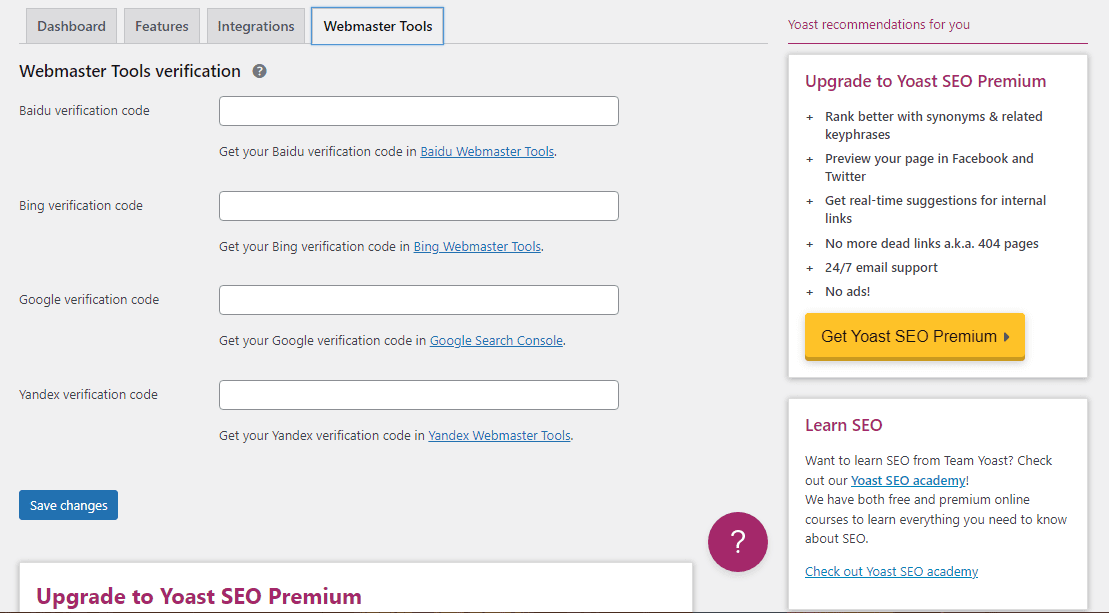
Task: Click Rank better with synonyms item
Action: pyautogui.click(x=934, y=125)
